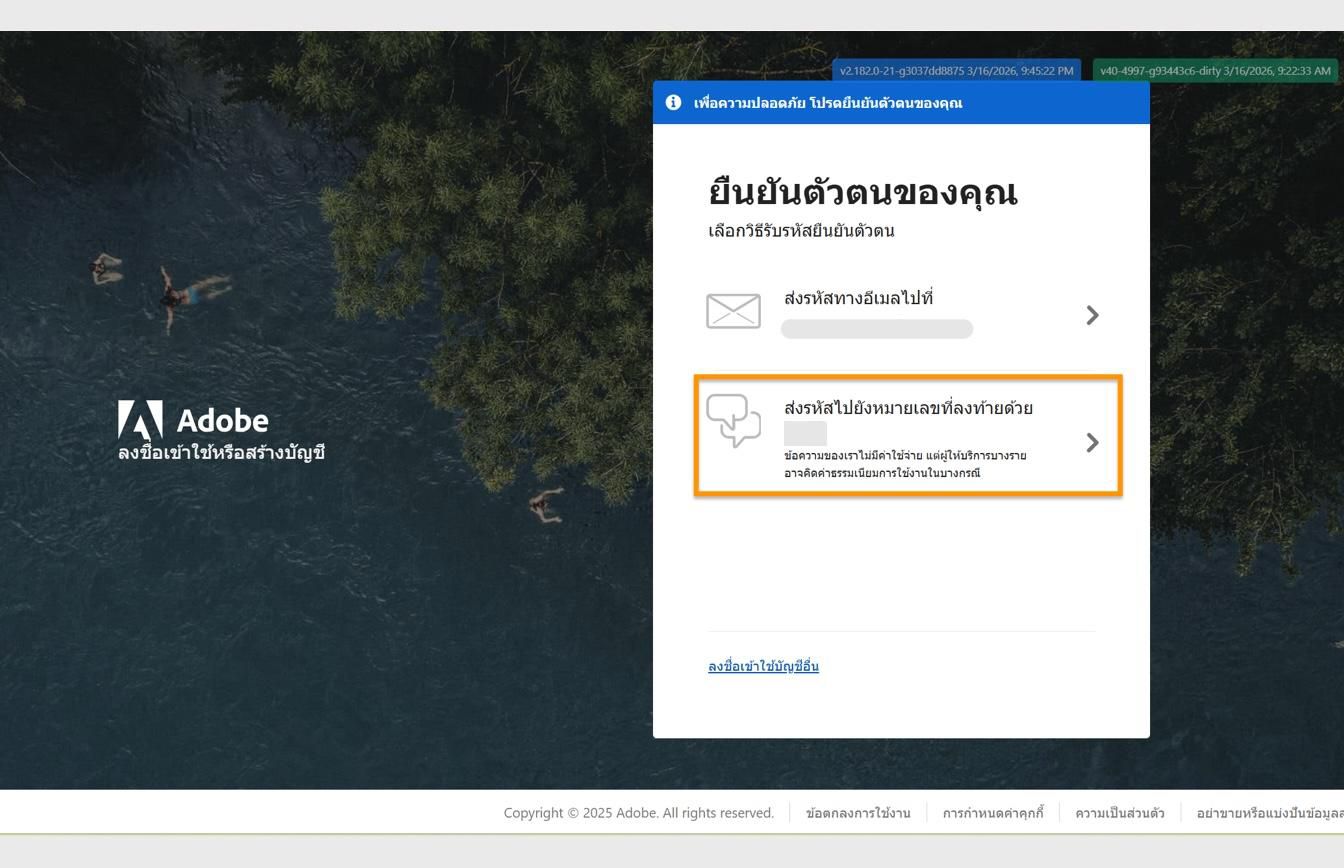Click the copyright text in the footer
The height and width of the screenshot is (868, 1344).
click(639, 813)
